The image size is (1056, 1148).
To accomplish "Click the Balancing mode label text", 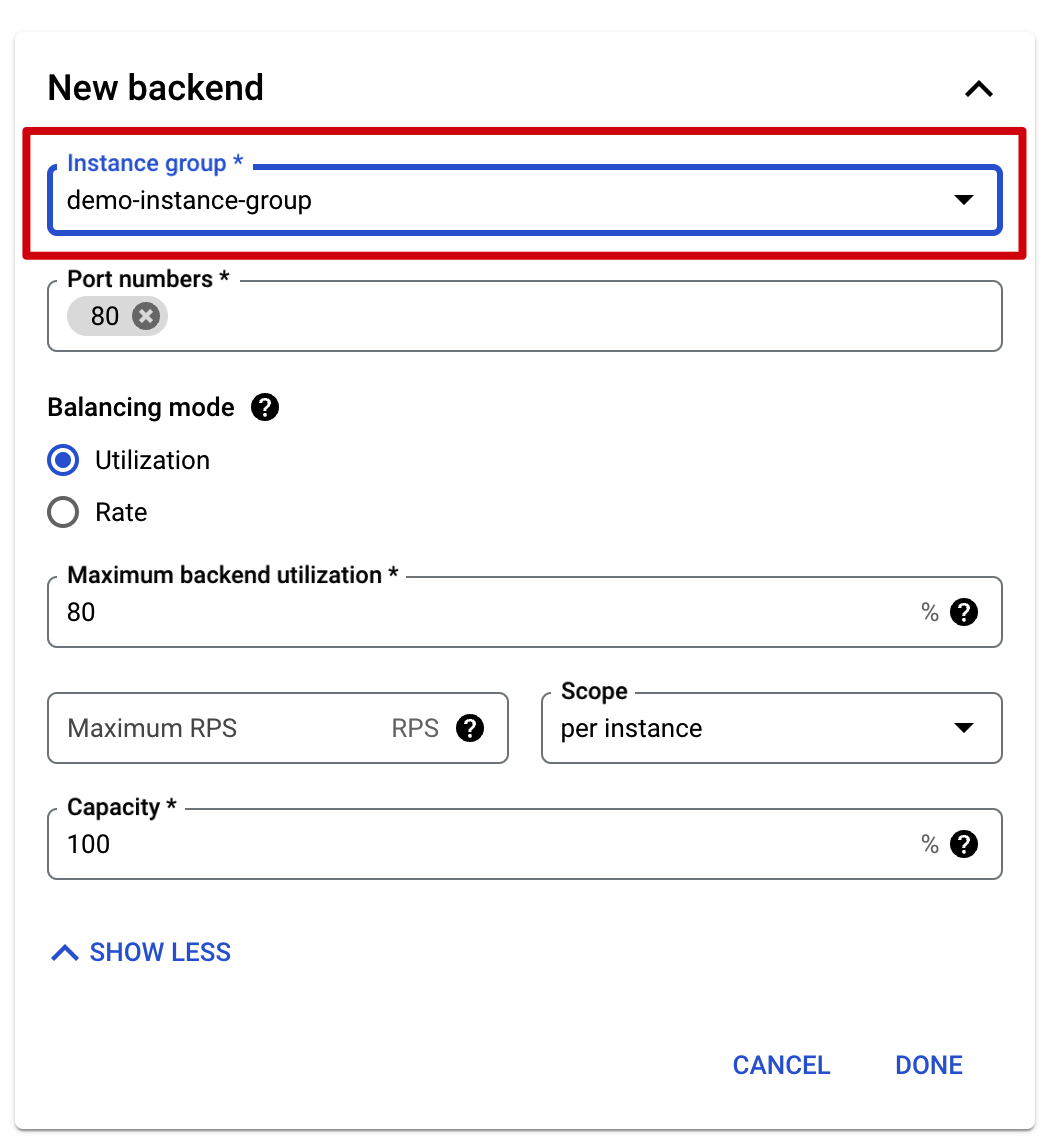I will point(141,407).
